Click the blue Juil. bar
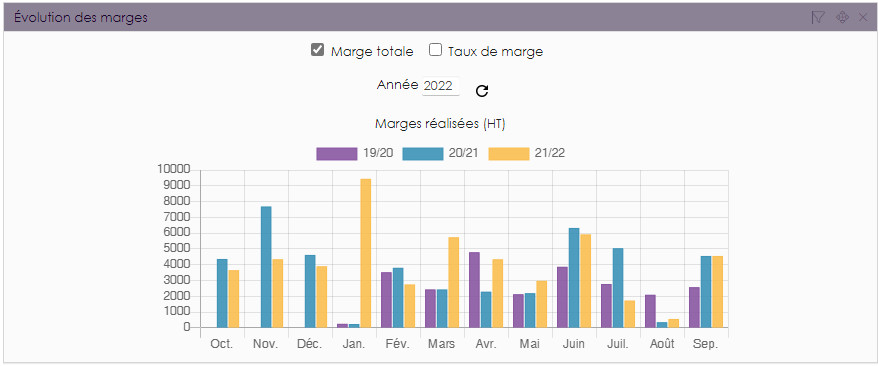 (618, 288)
